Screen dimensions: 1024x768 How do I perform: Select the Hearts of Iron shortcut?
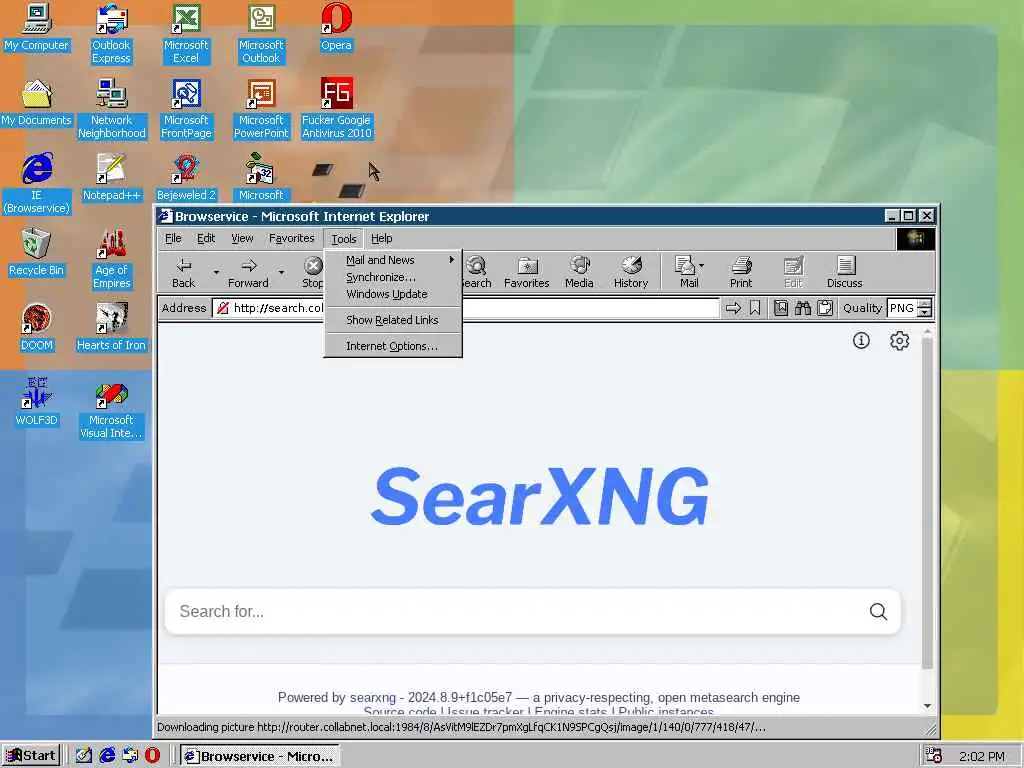(112, 328)
